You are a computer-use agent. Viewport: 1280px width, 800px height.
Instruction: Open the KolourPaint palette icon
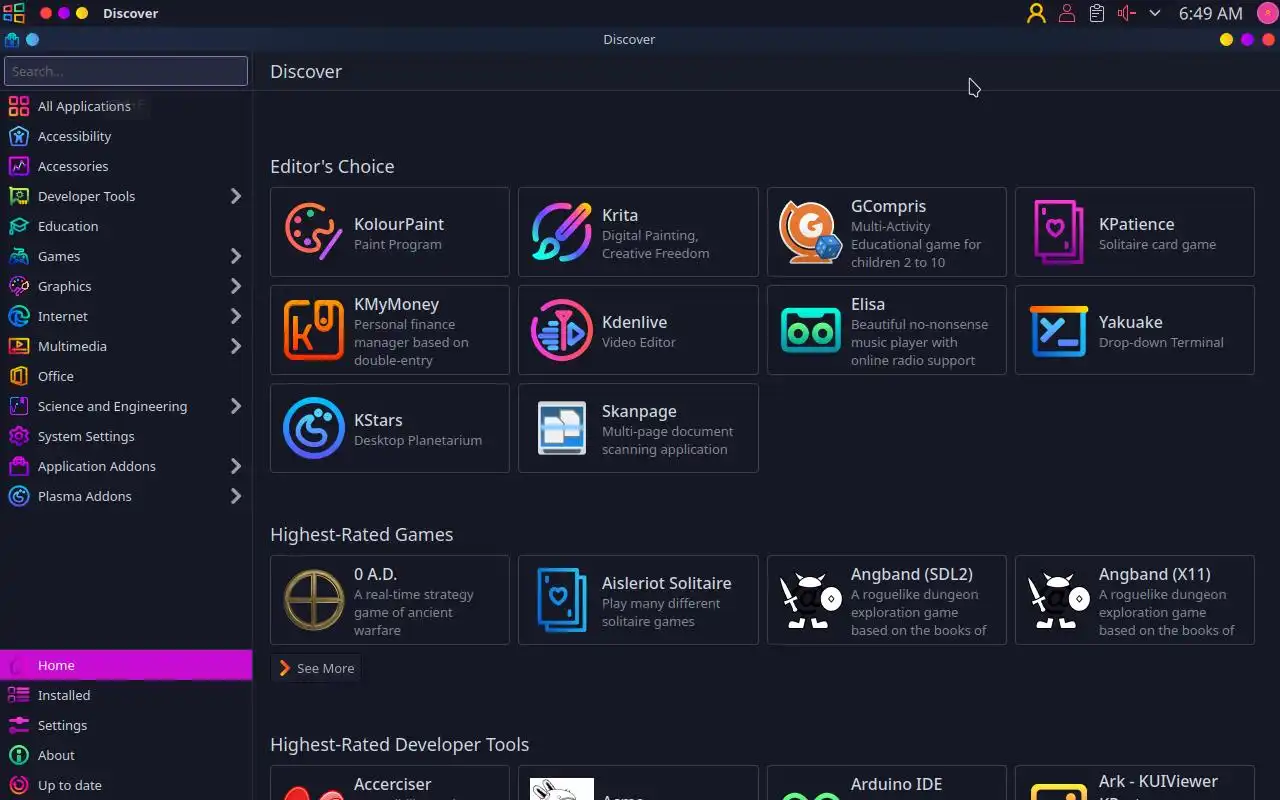[314, 232]
